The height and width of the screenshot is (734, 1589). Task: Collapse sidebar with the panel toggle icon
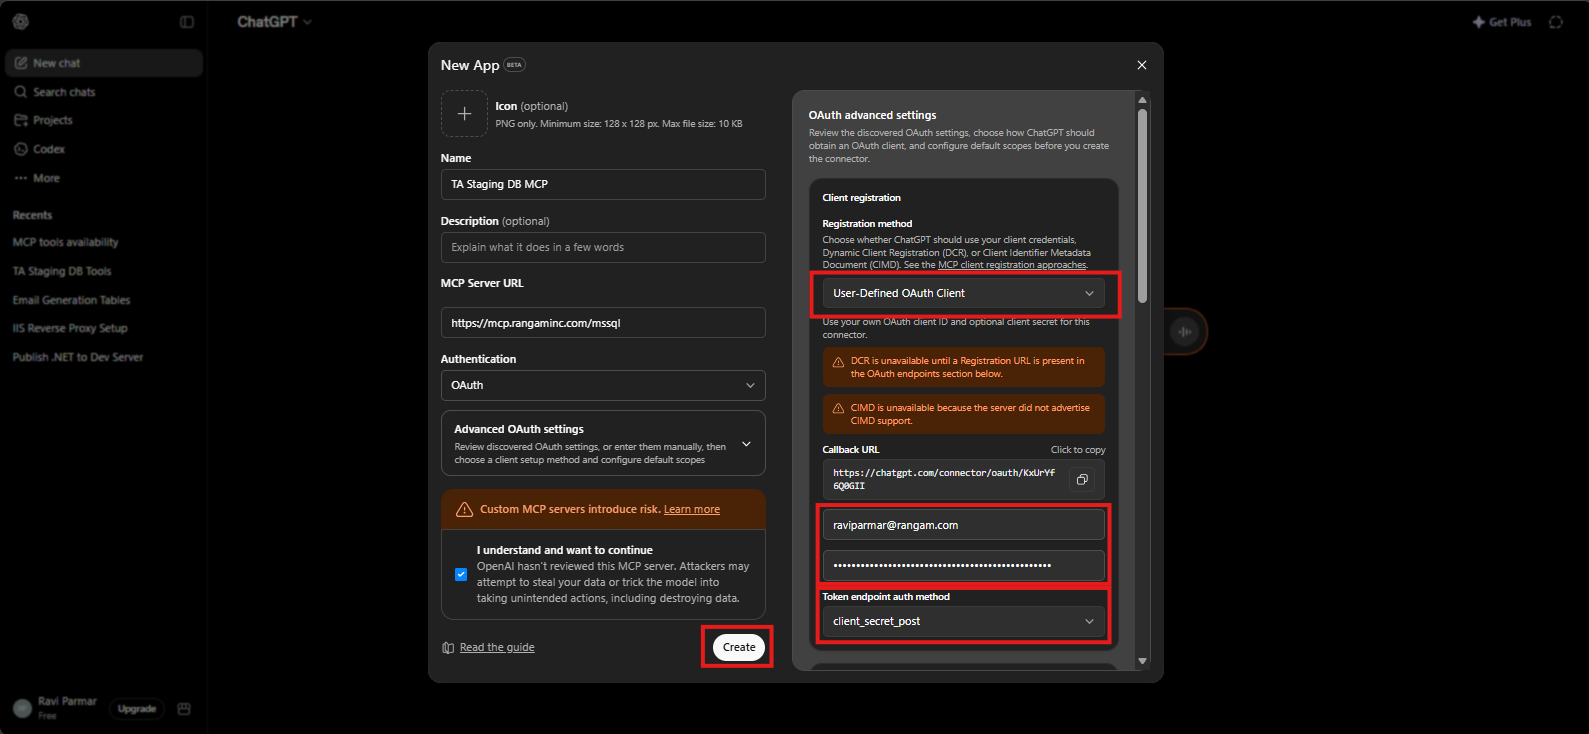pyautogui.click(x=187, y=21)
